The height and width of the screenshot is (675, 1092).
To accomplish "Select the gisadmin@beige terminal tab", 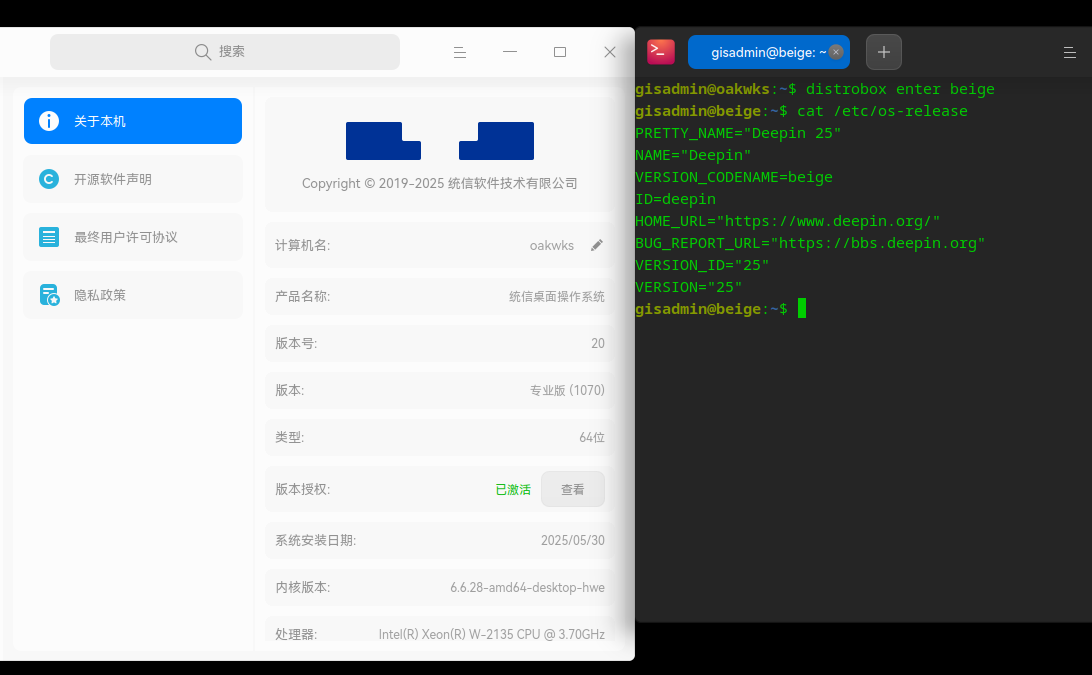I will [768, 52].
